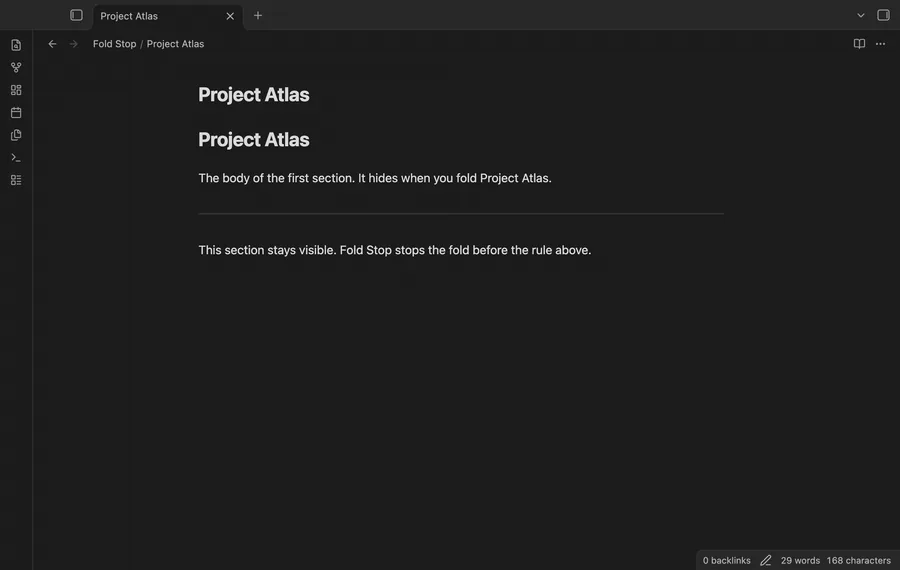Toggle the left sidebar panel
The image size is (900, 570).
pos(76,15)
